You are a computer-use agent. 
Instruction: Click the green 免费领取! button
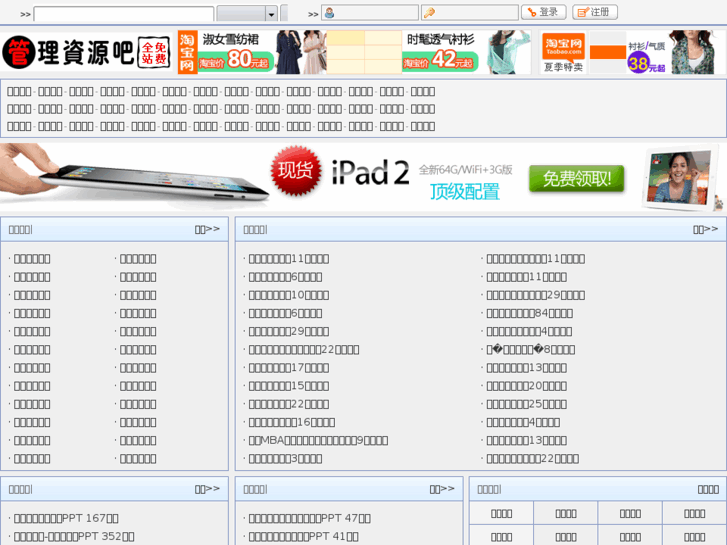pyautogui.click(x=576, y=179)
